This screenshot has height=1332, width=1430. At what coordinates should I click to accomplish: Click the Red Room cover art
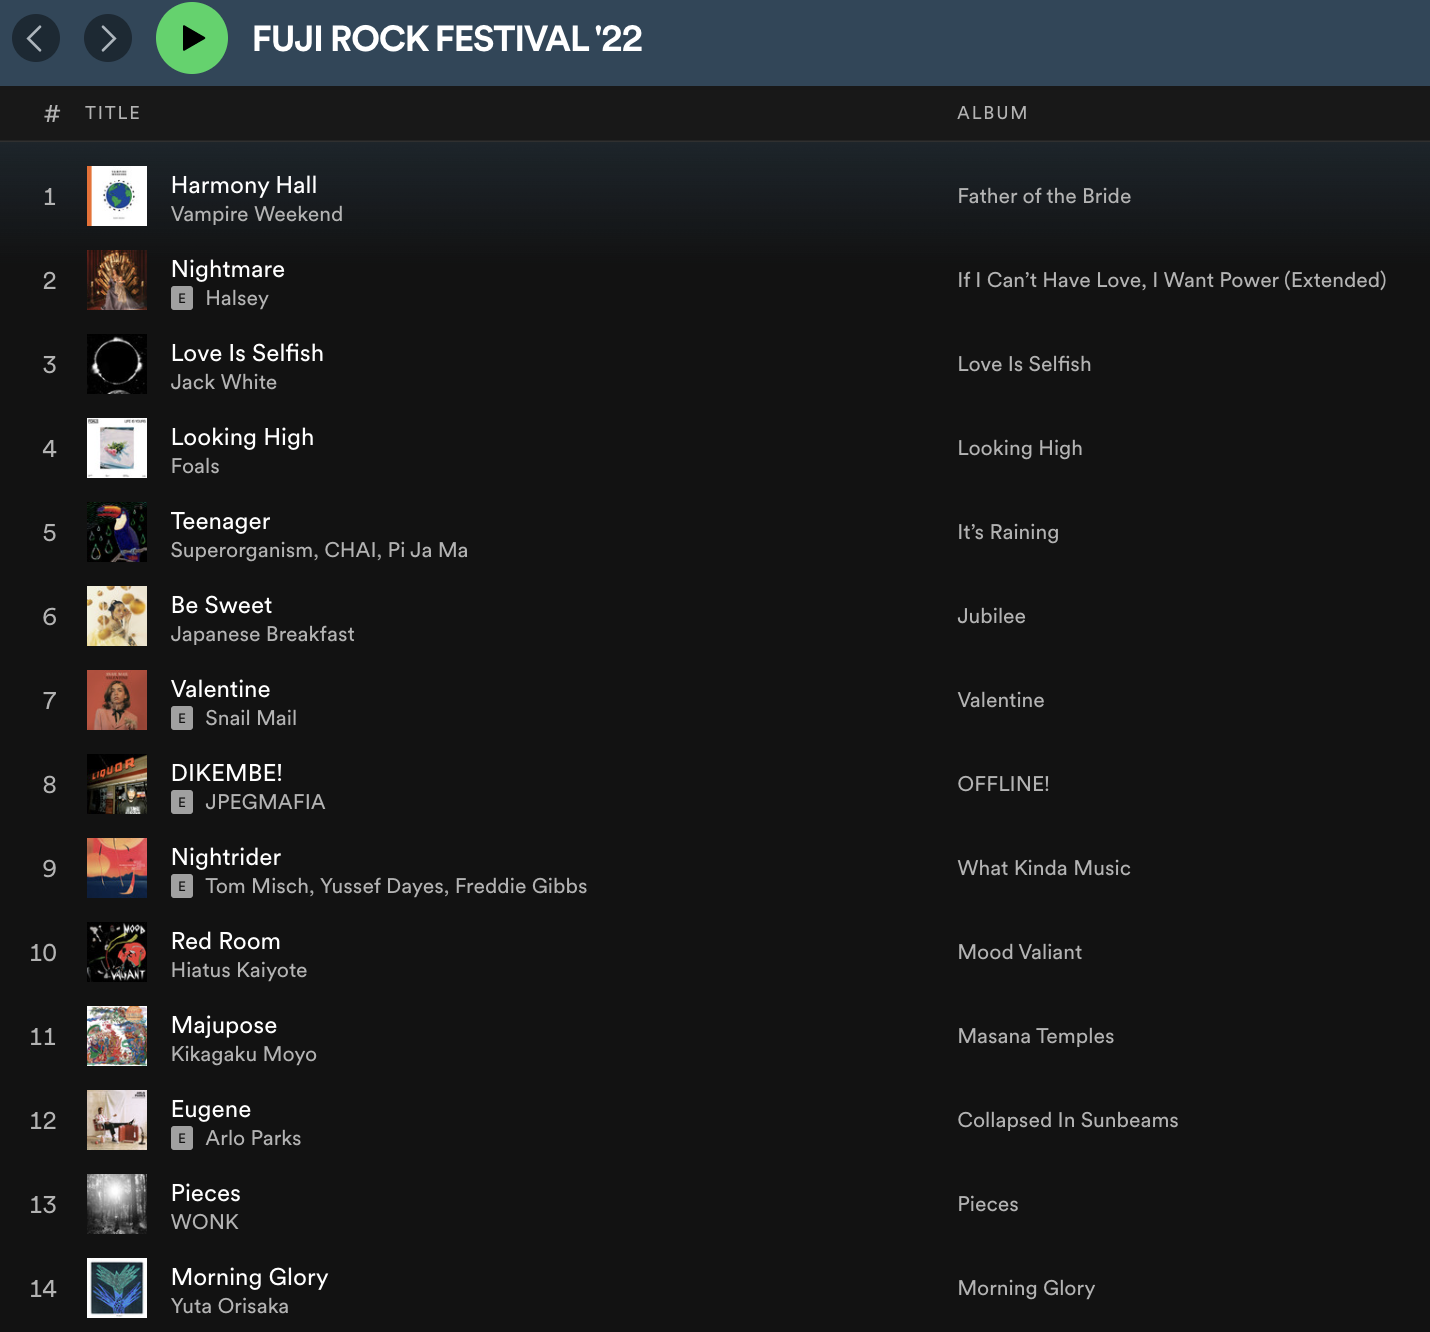[117, 952]
